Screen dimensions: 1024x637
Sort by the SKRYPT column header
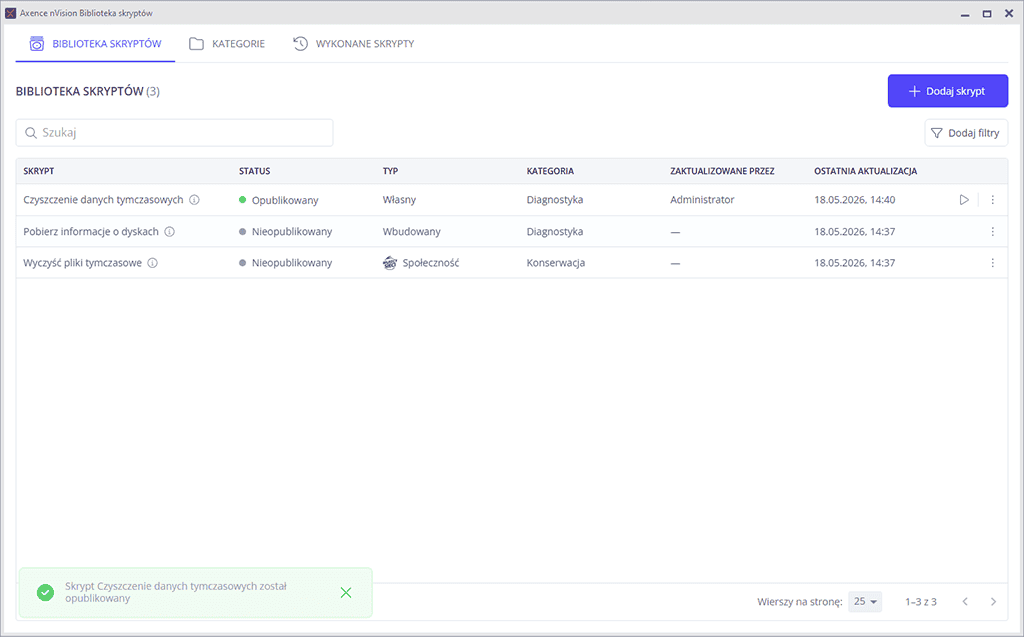coord(39,171)
